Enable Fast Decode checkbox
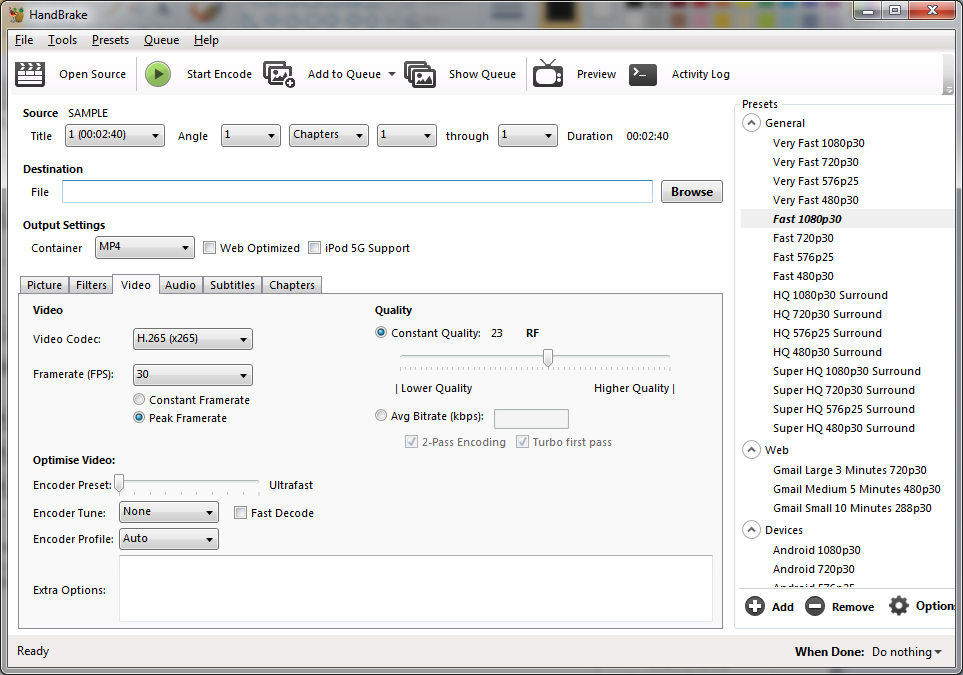Viewport: 963px width, 675px height. click(241, 512)
